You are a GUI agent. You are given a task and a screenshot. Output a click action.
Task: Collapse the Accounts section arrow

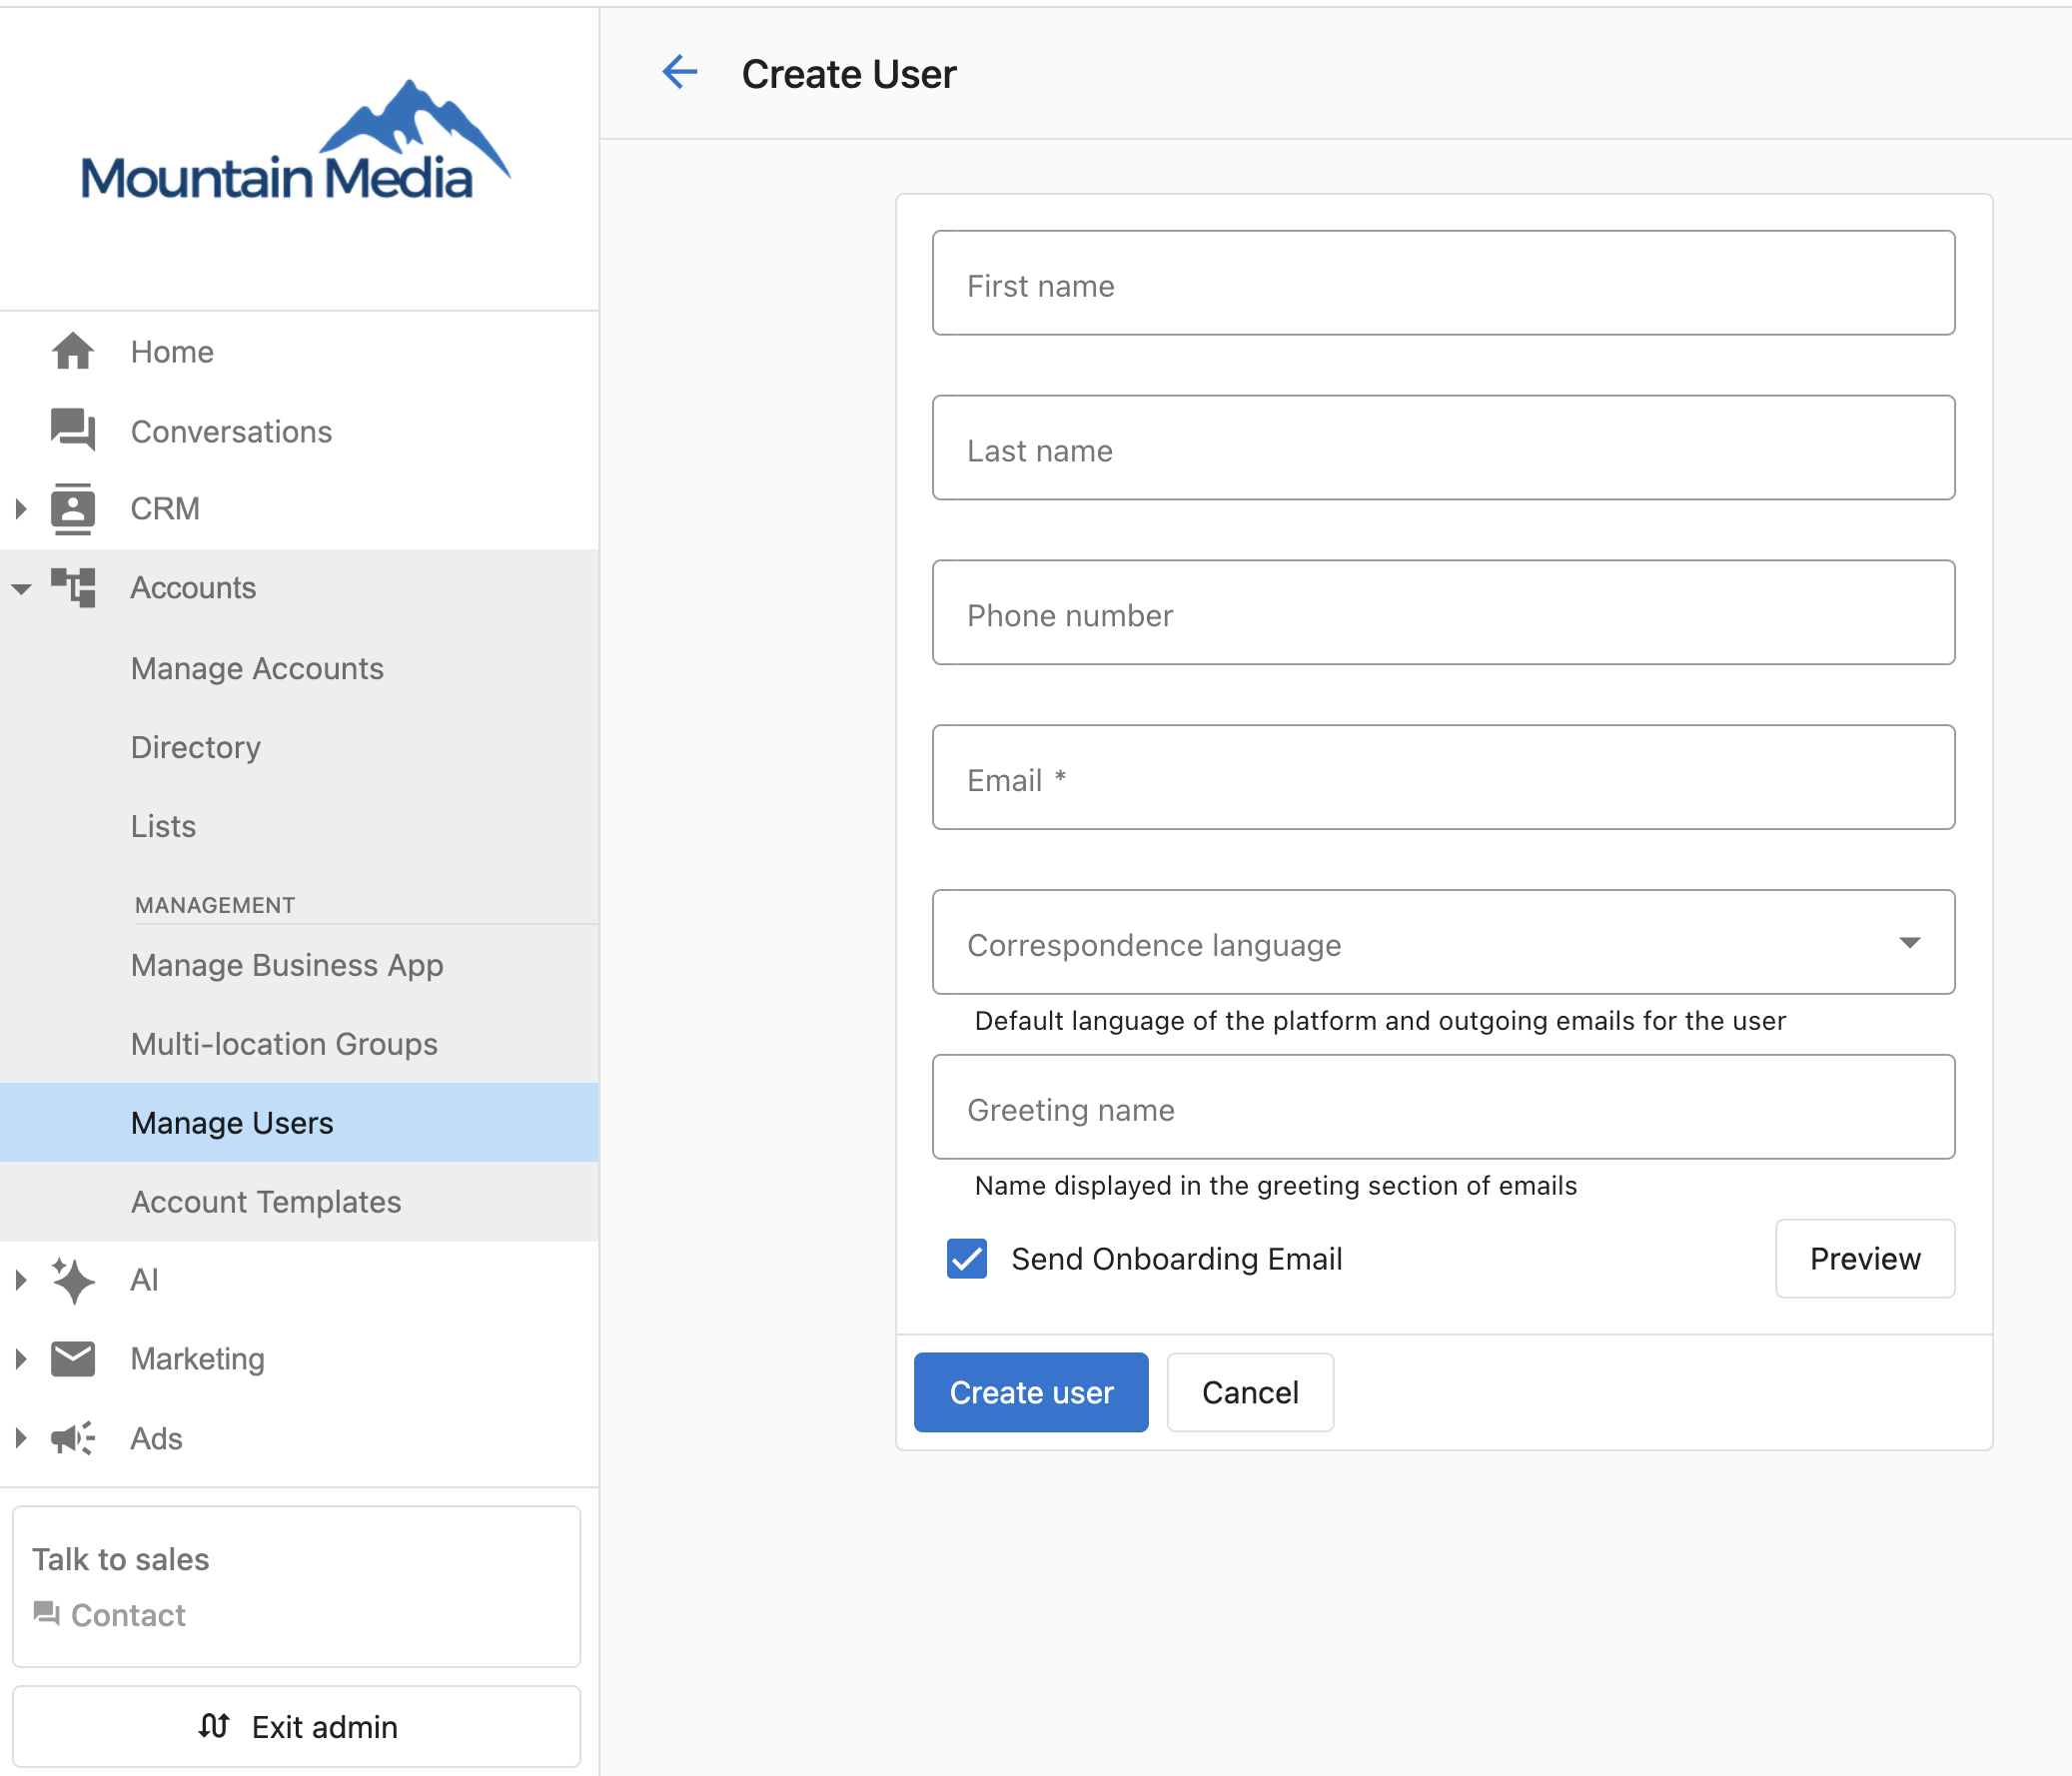tap(21, 588)
